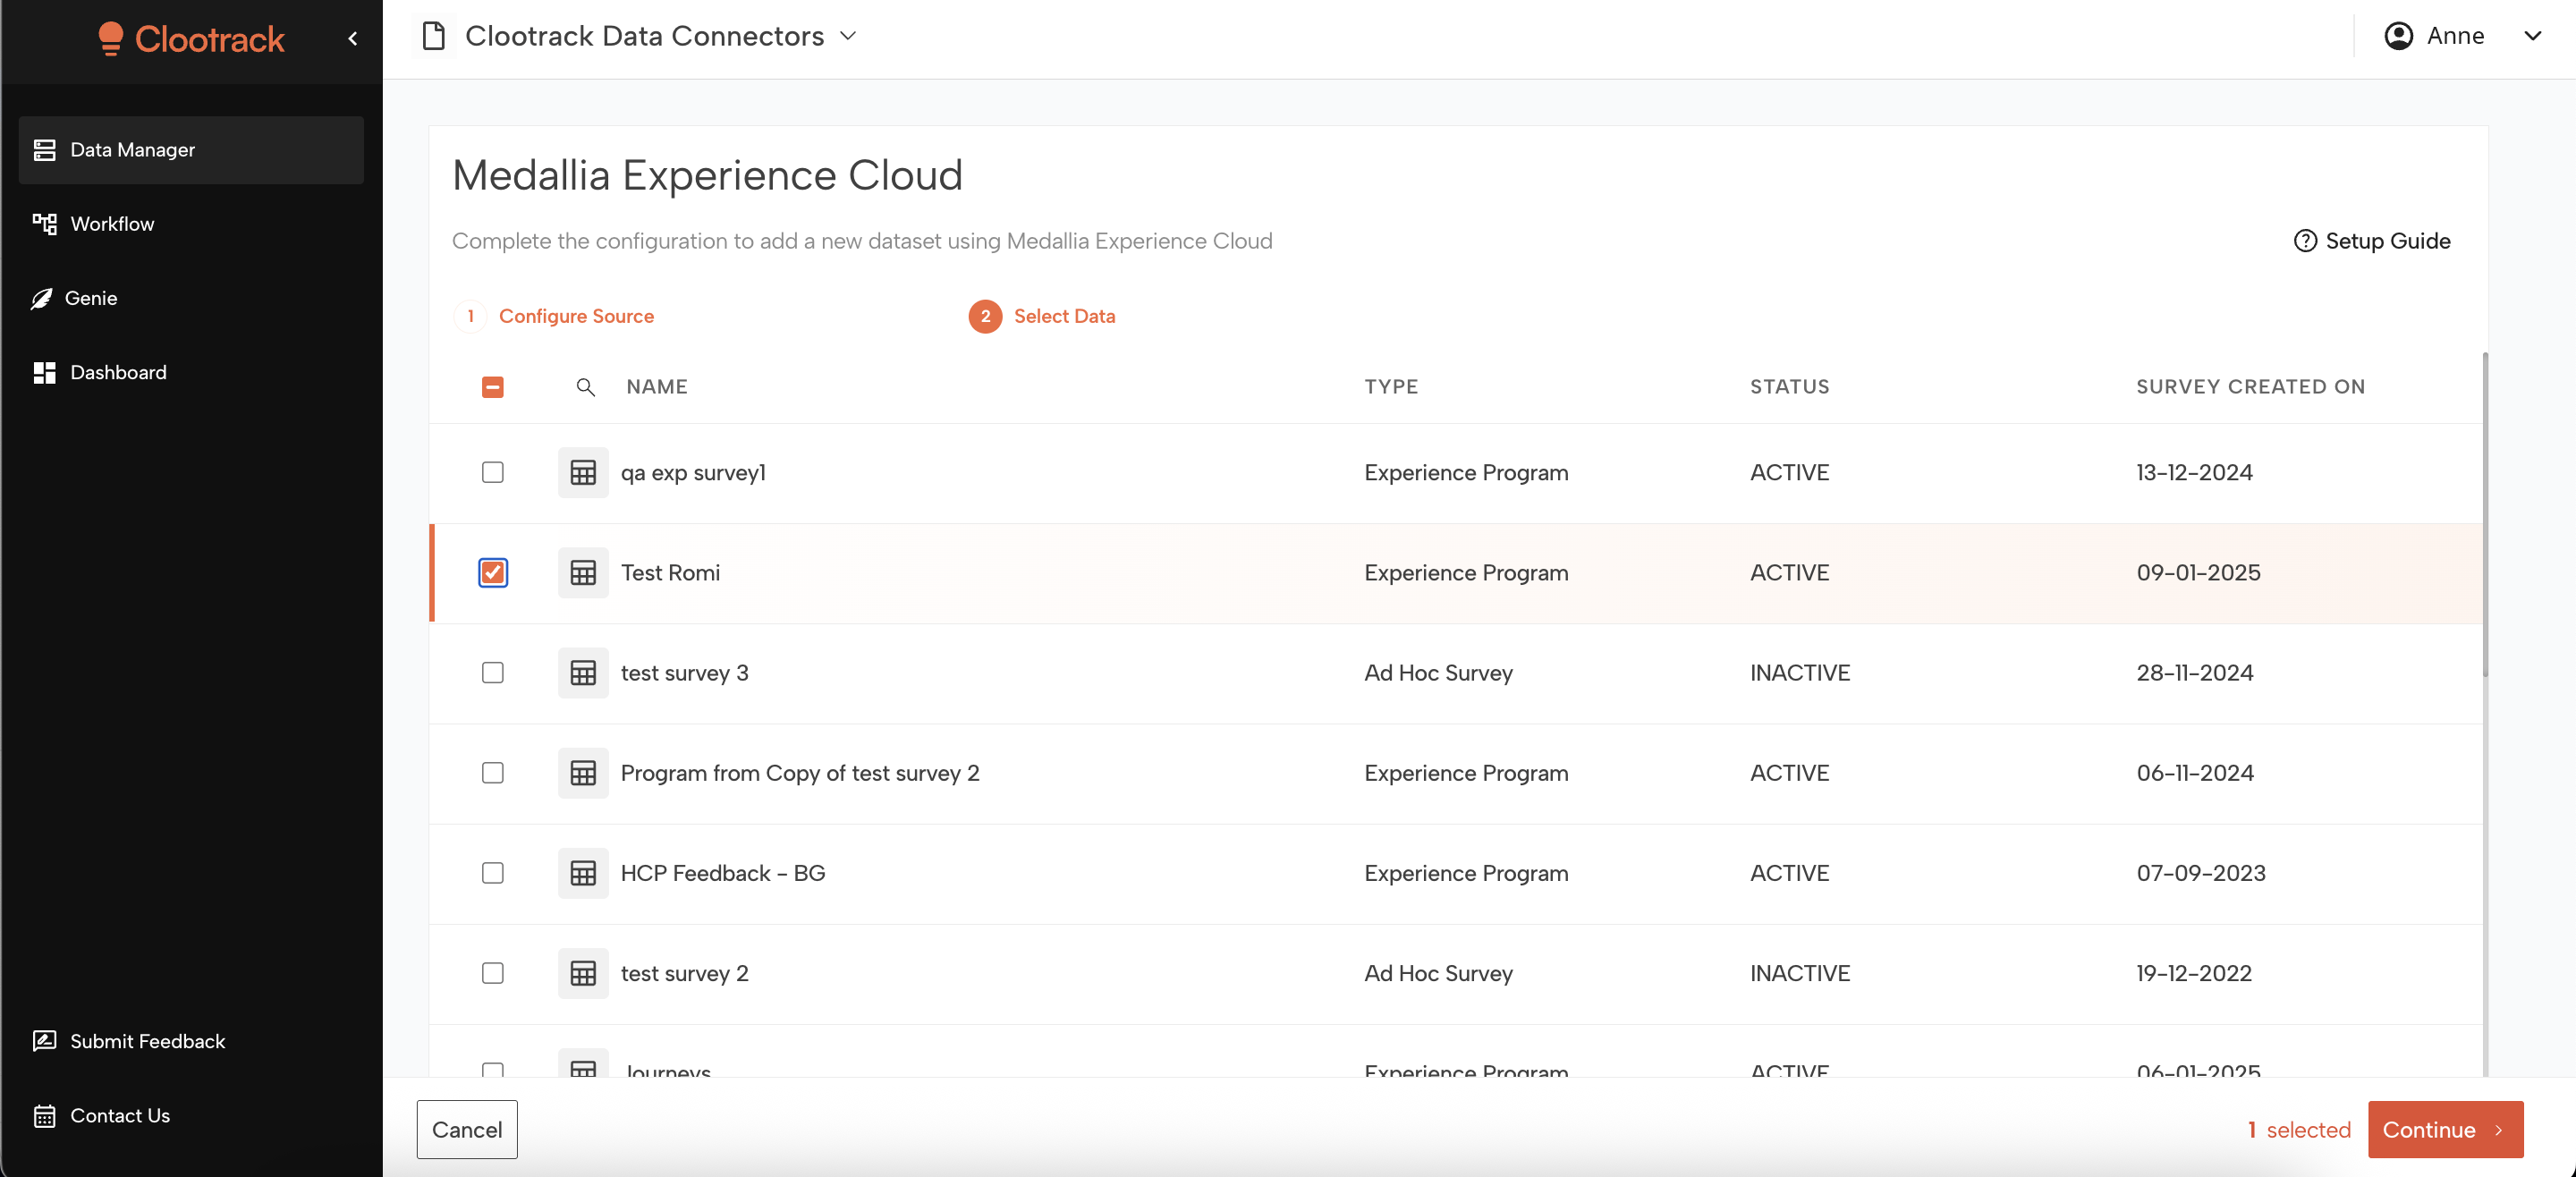The width and height of the screenshot is (2576, 1177).
Task: Click the Workflow sidebar icon
Action: (x=44, y=224)
